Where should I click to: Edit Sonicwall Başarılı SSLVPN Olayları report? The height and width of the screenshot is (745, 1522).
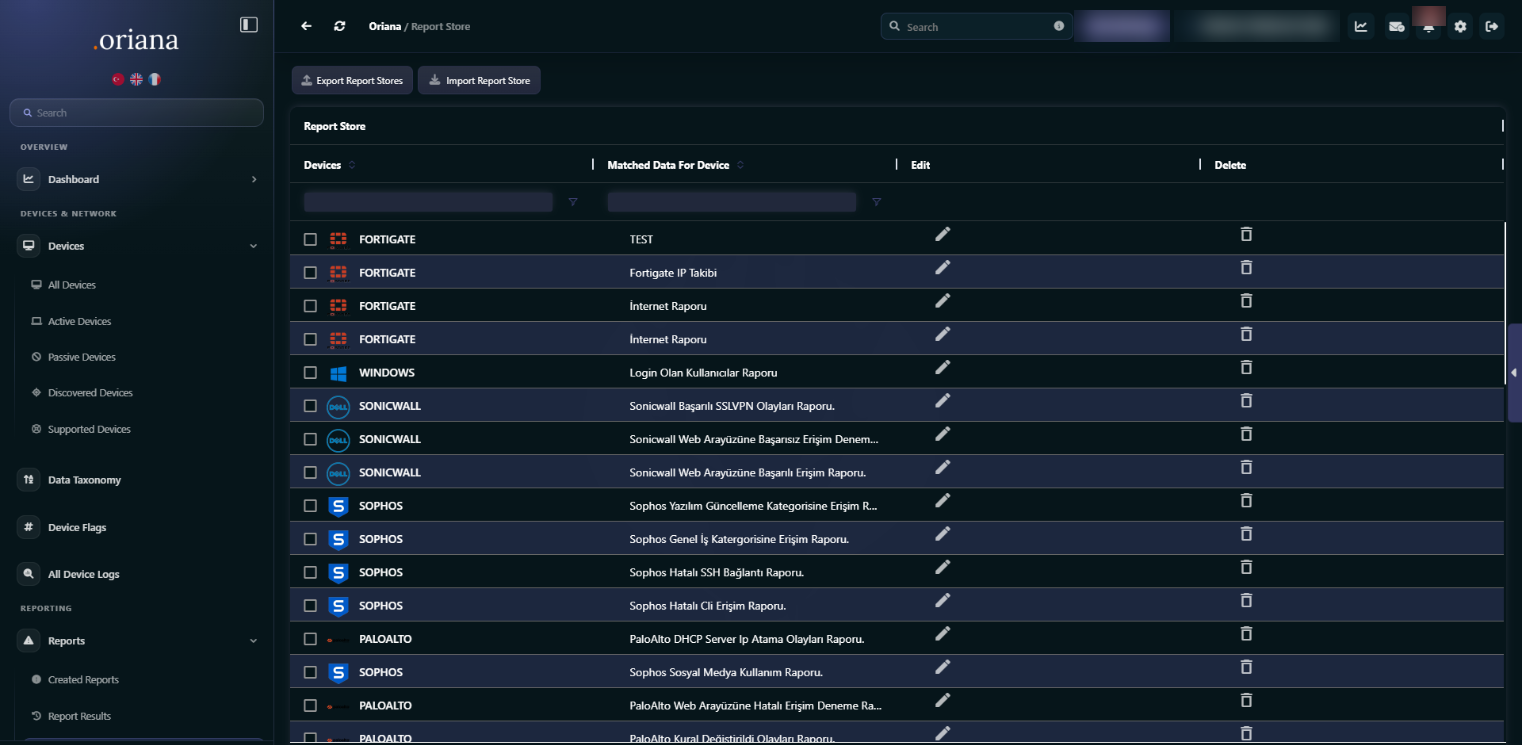pyautogui.click(x=942, y=400)
